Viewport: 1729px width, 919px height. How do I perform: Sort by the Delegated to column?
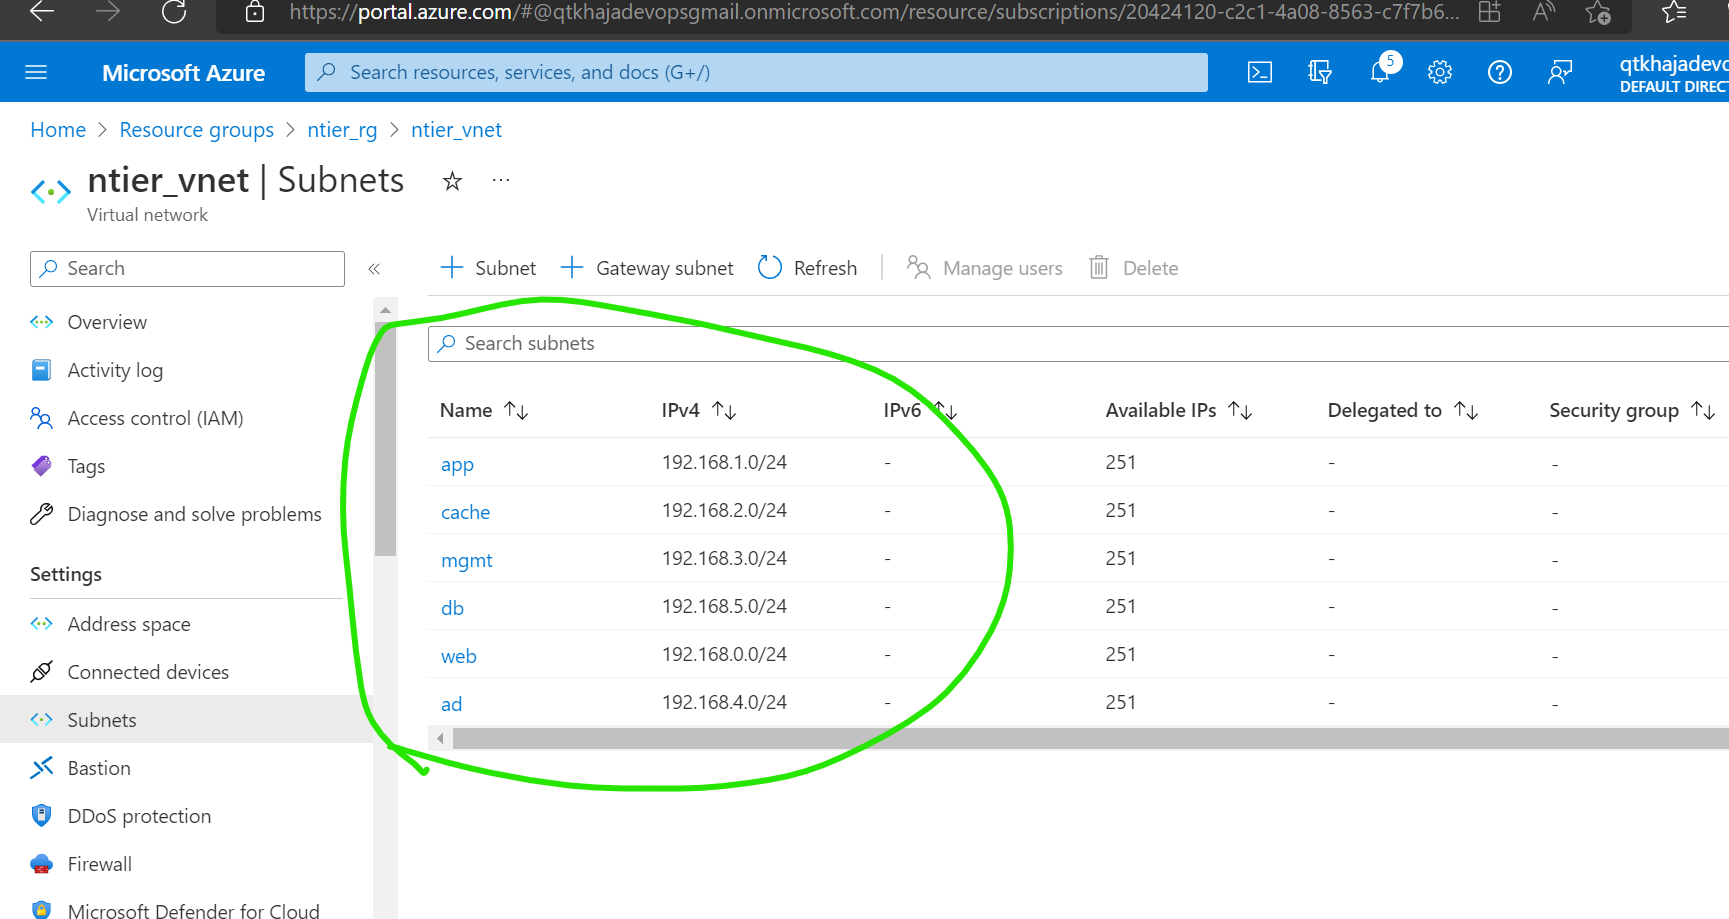tap(1403, 410)
